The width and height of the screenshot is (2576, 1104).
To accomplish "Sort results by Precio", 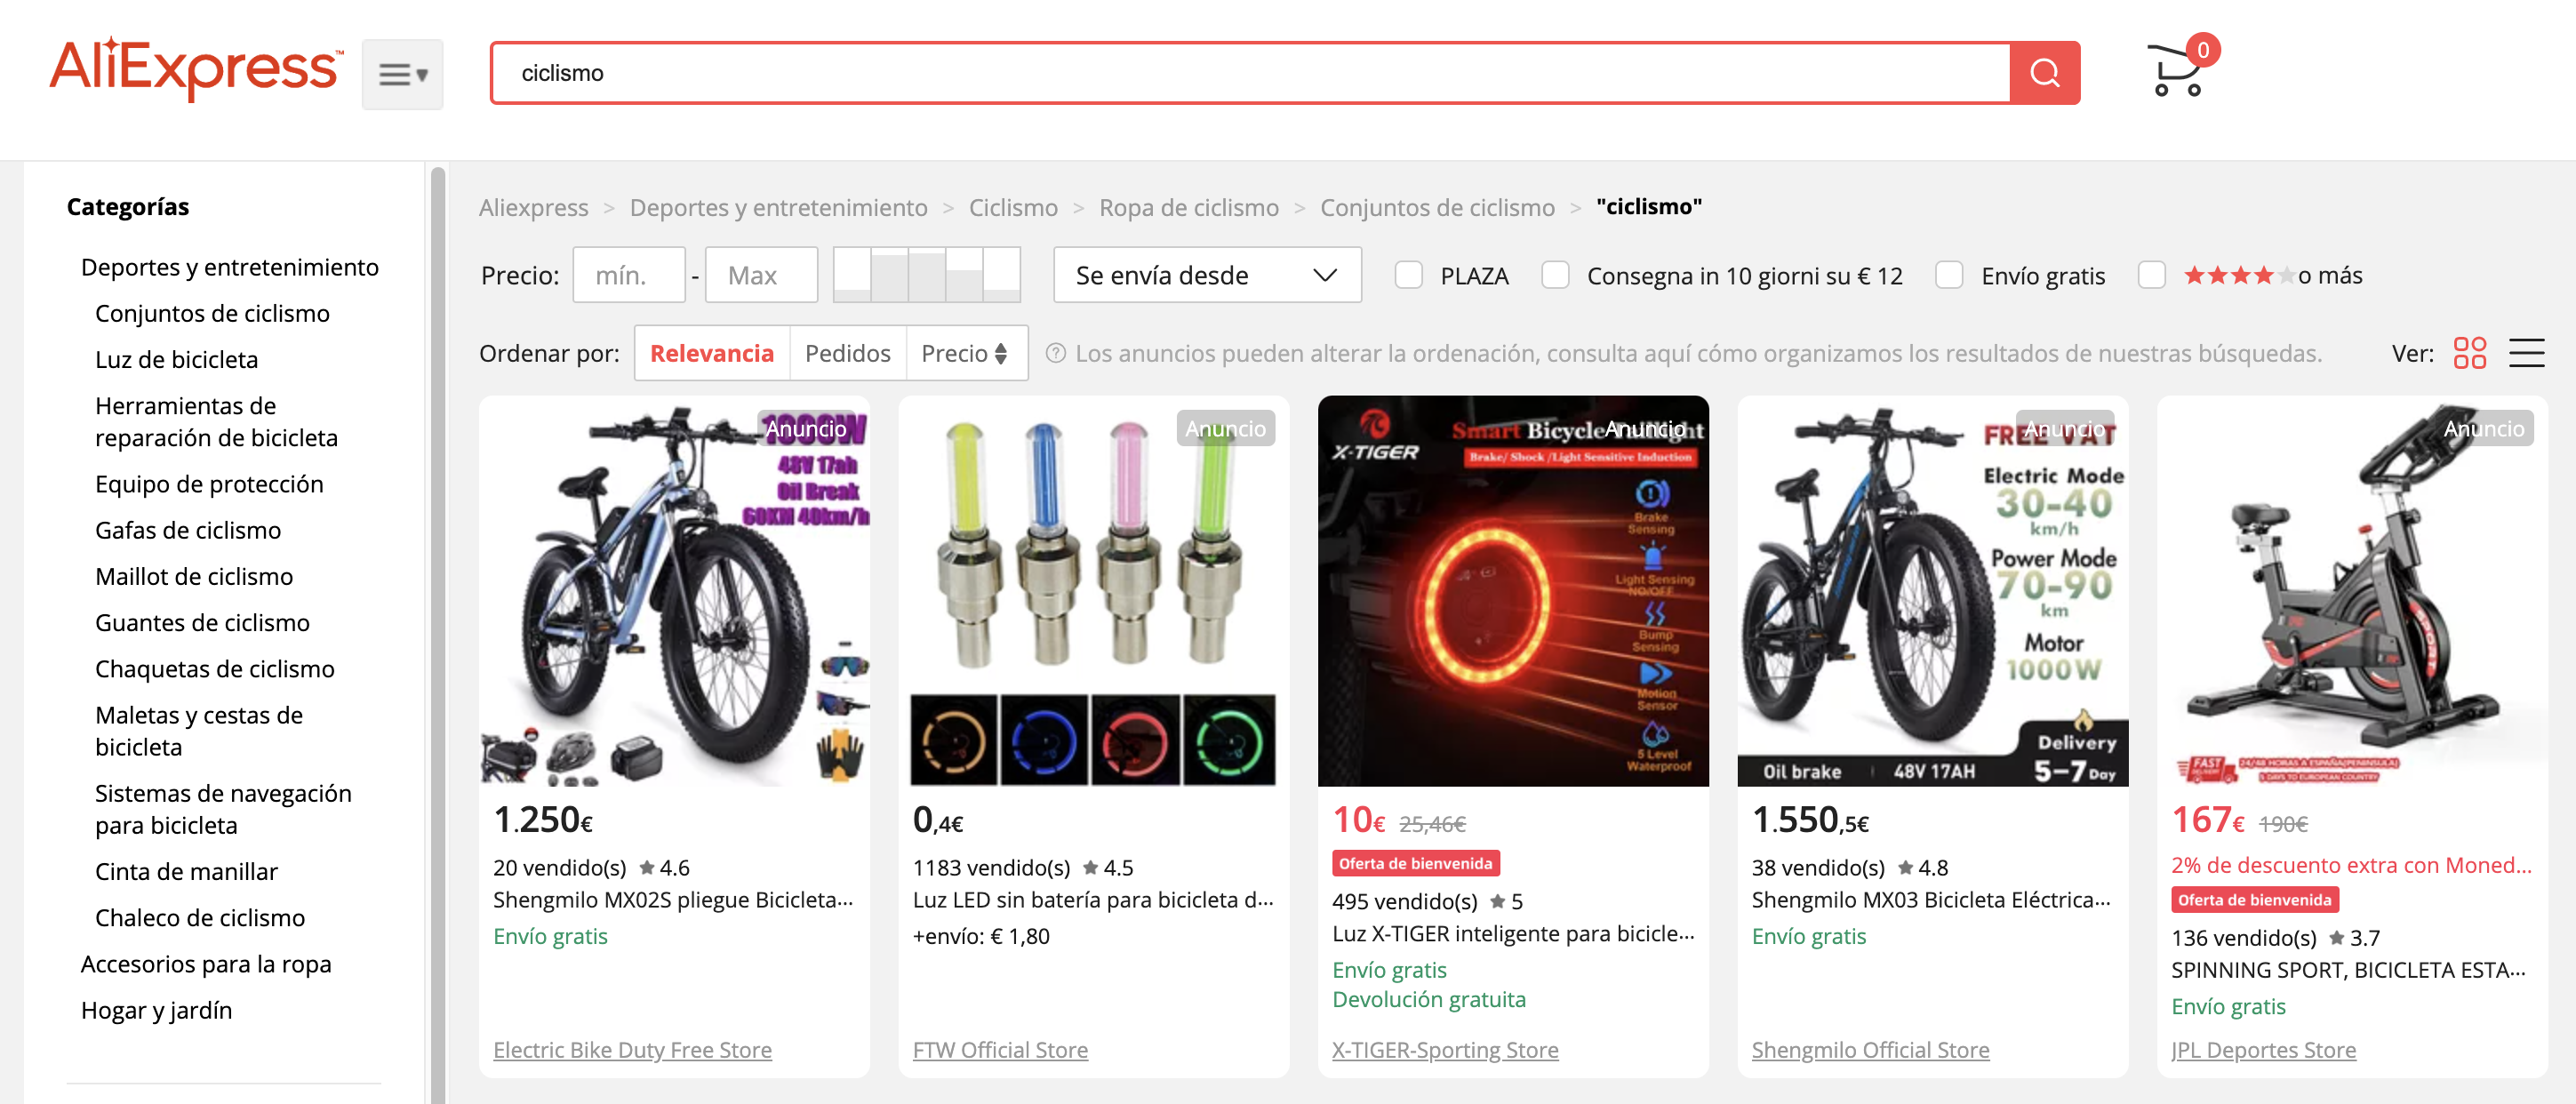I will pyautogui.click(x=965, y=353).
